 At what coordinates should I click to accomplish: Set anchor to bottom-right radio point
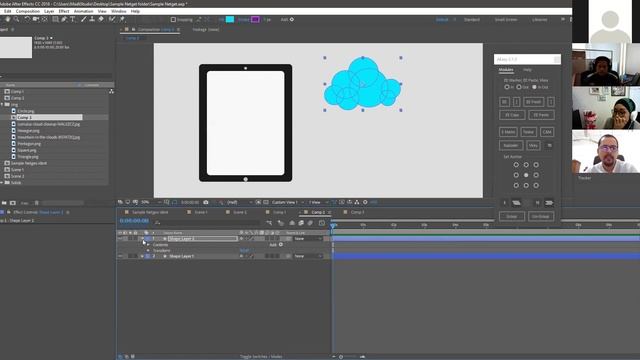(x=536, y=185)
